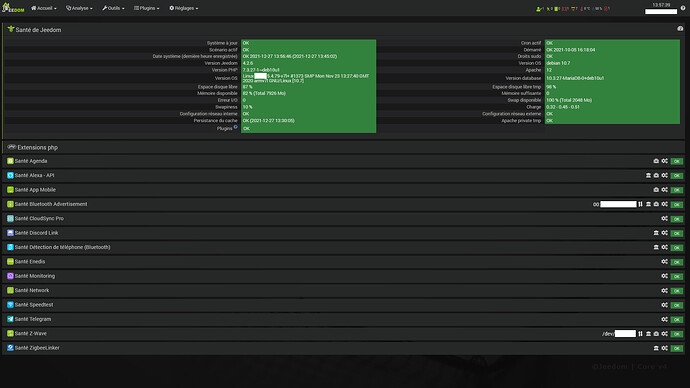Screen dimensions: 690x388
Task: Open gears icon on Santé ZigbeeLinker row
Action: [x=664, y=348]
